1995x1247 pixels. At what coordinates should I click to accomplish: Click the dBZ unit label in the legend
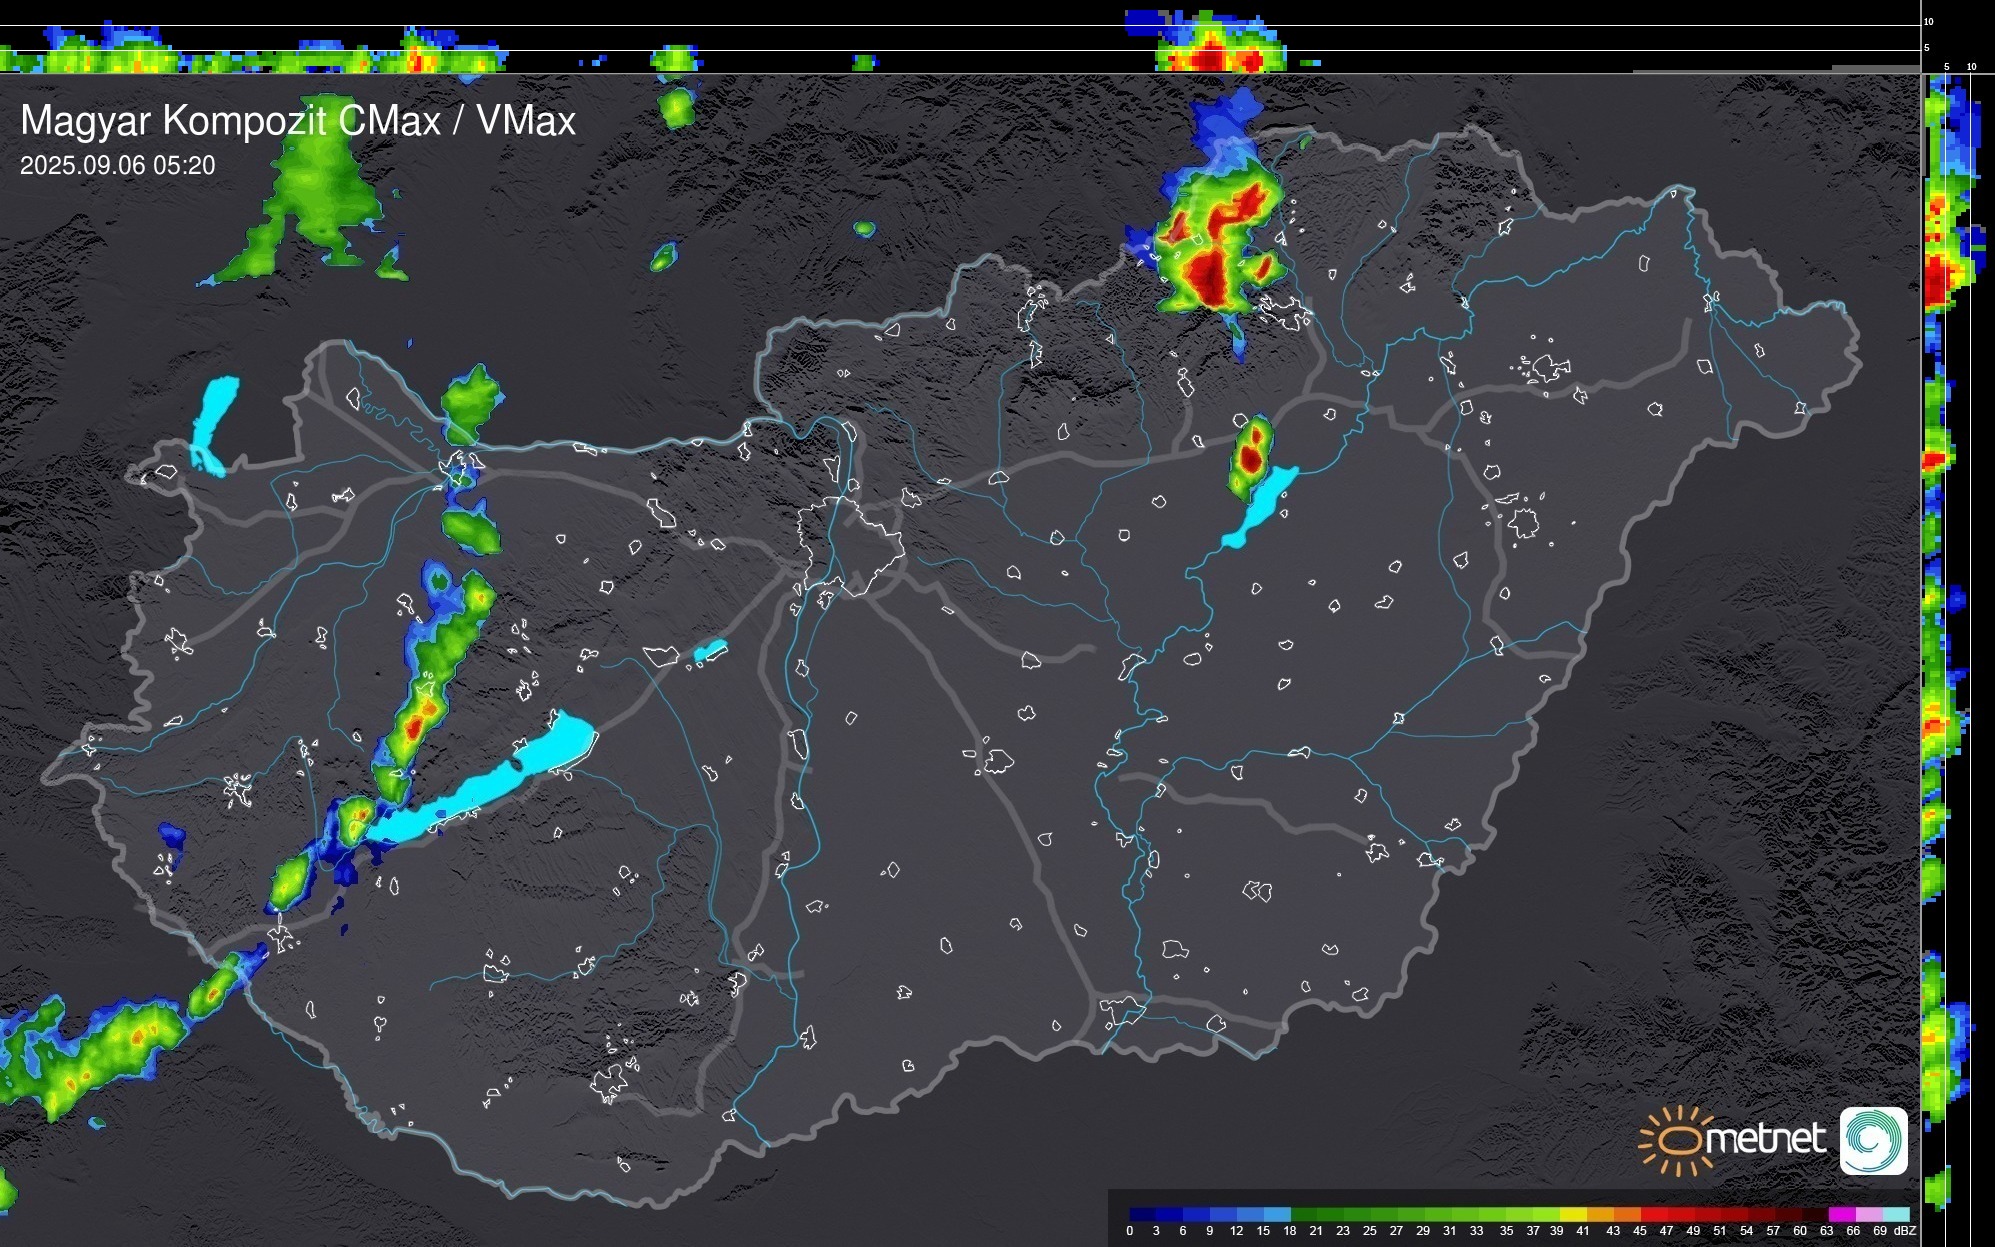click(1905, 1231)
